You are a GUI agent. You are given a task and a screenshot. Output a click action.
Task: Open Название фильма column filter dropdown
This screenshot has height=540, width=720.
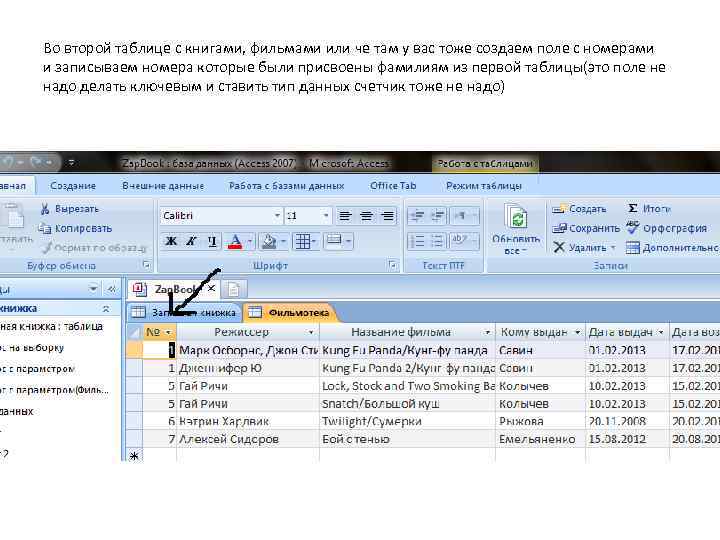[487, 332]
